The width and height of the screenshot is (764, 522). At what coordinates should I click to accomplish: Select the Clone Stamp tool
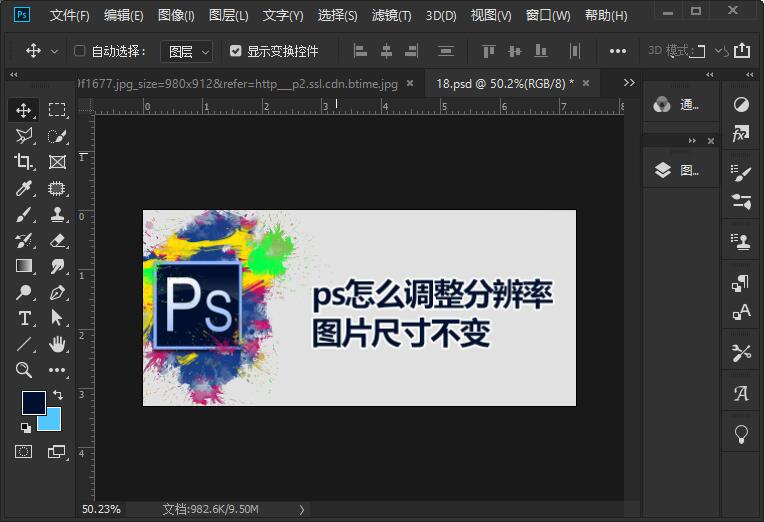pos(57,214)
